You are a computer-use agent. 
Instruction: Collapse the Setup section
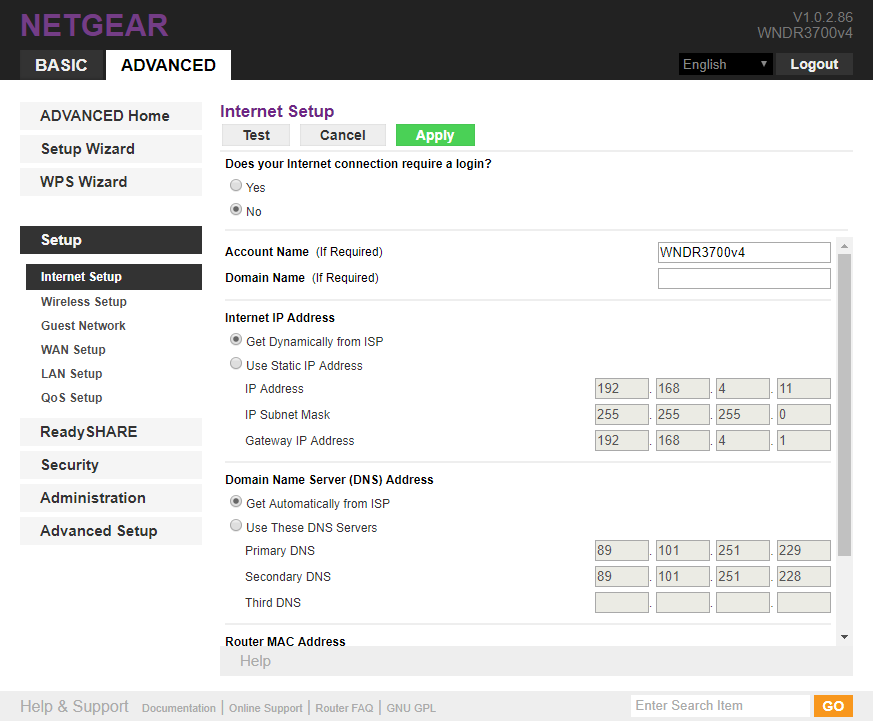tap(111, 240)
